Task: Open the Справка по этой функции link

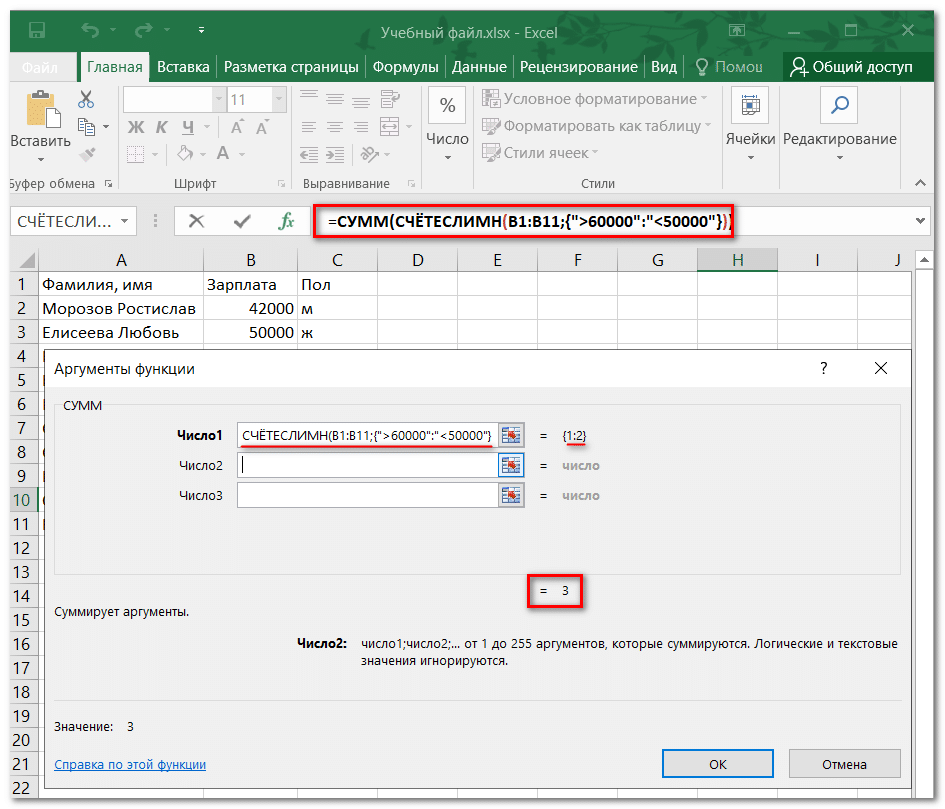Action: (130, 764)
